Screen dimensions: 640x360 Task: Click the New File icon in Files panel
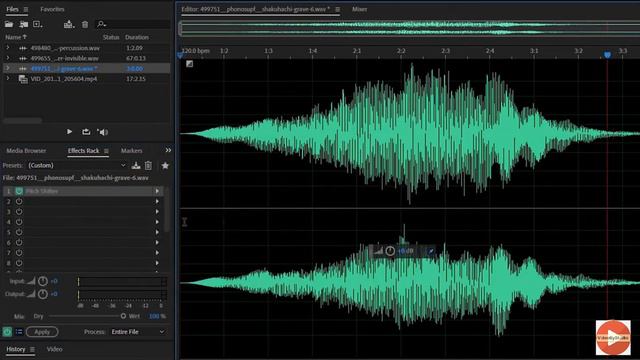[38, 24]
